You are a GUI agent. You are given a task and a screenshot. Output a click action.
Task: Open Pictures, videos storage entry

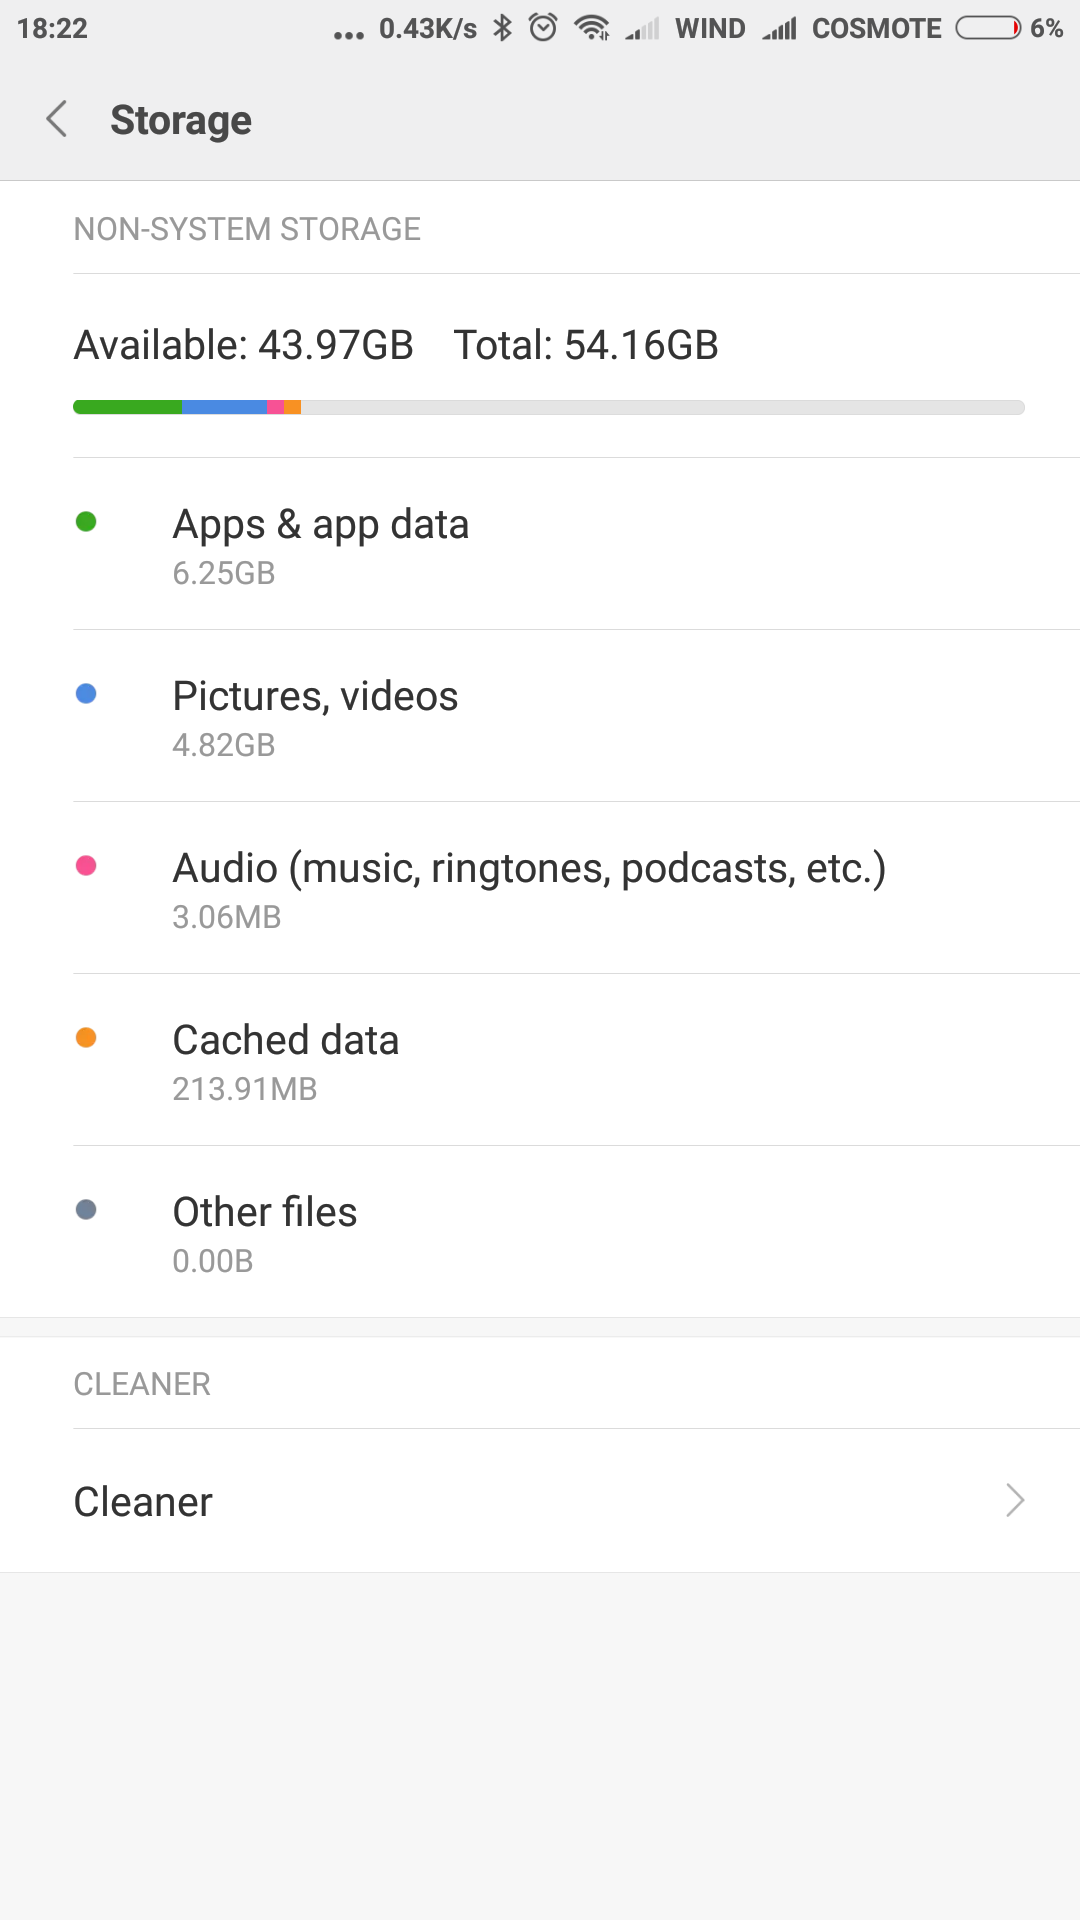pos(315,716)
